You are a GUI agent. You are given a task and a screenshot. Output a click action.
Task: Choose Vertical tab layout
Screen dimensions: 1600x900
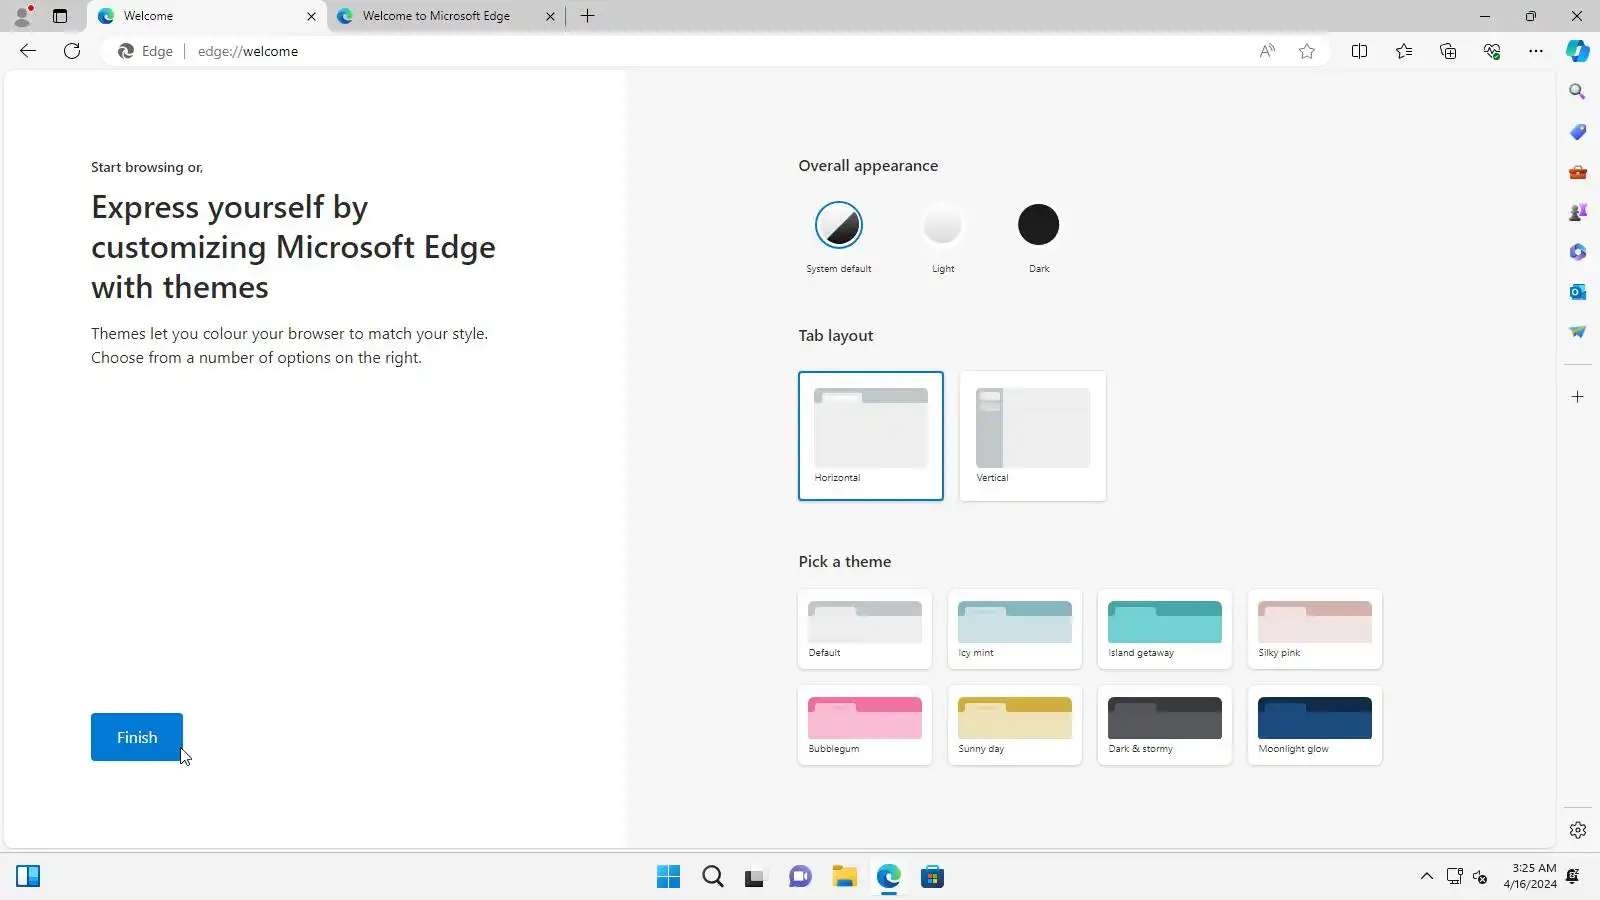pos(1033,436)
